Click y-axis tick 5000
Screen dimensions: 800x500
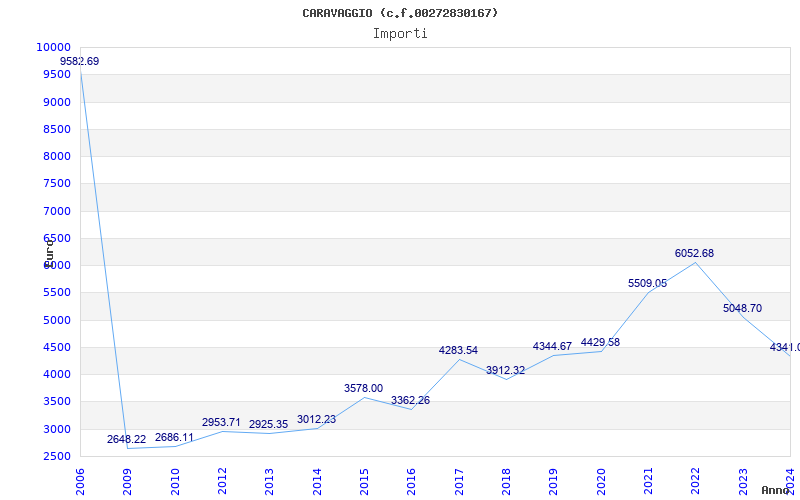click(x=57, y=320)
